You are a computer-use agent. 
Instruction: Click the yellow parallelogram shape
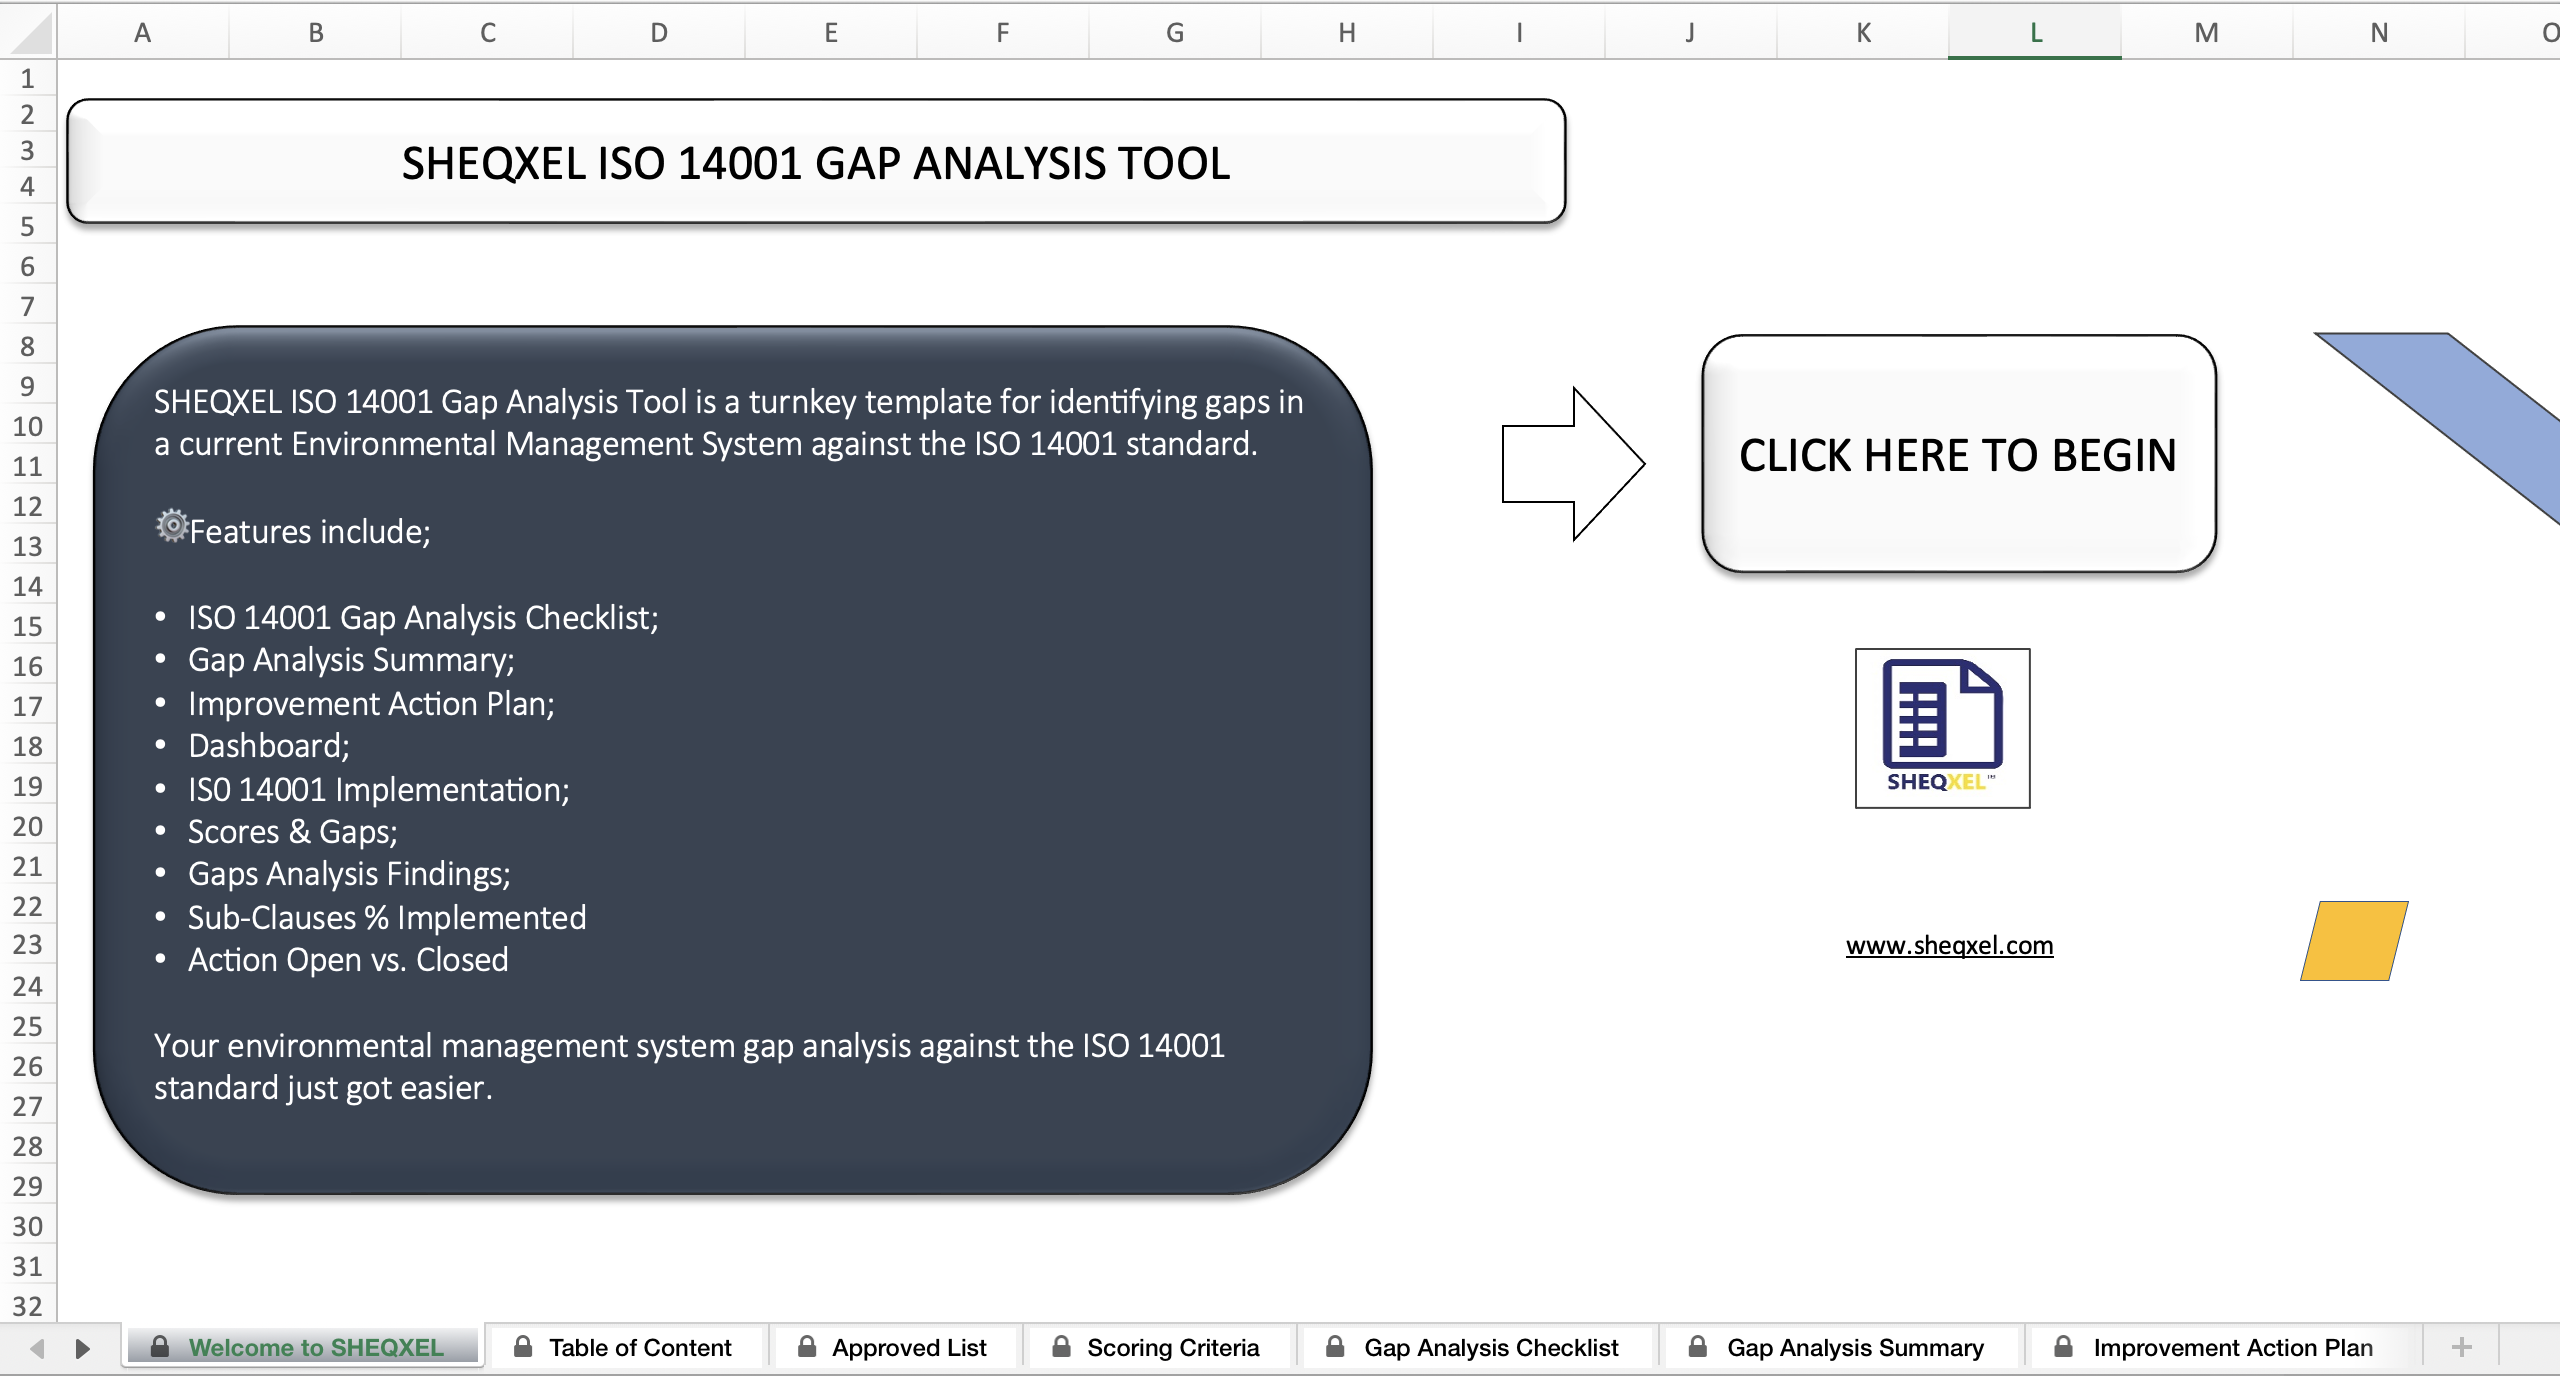[2354, 941]
